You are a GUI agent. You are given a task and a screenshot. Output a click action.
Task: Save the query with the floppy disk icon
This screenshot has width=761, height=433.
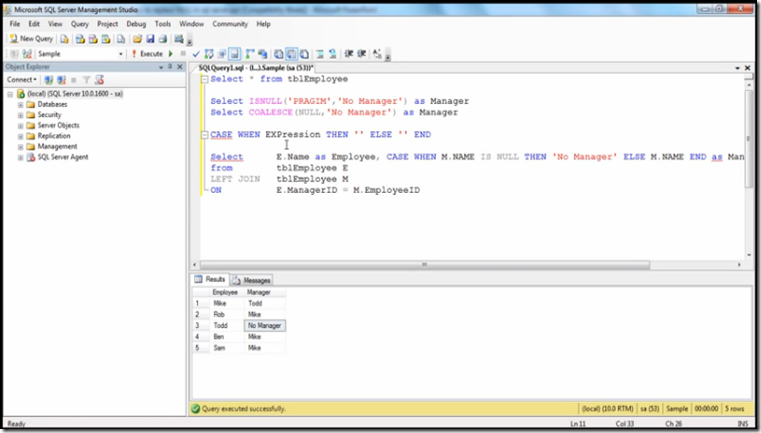click(x=150, y=39)
